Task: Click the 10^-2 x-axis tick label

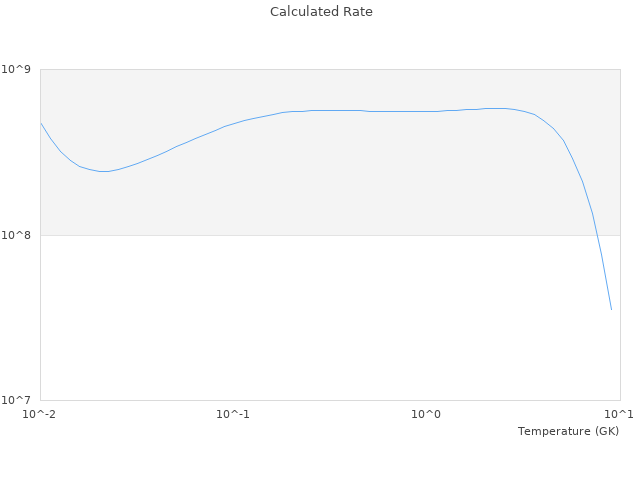Action: click(39, 414)
